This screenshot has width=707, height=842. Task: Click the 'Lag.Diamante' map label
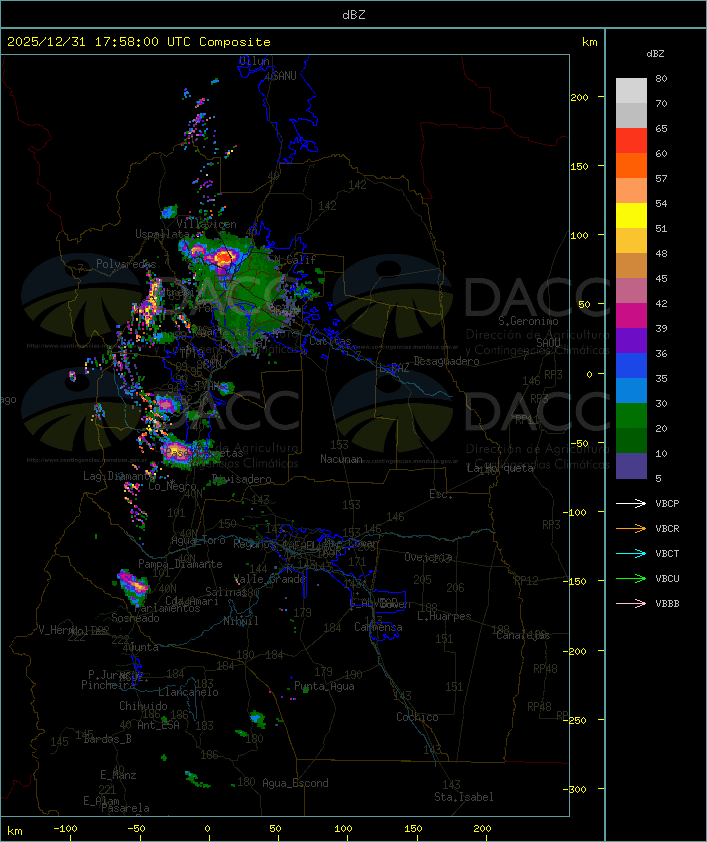(x=119, y=476)
